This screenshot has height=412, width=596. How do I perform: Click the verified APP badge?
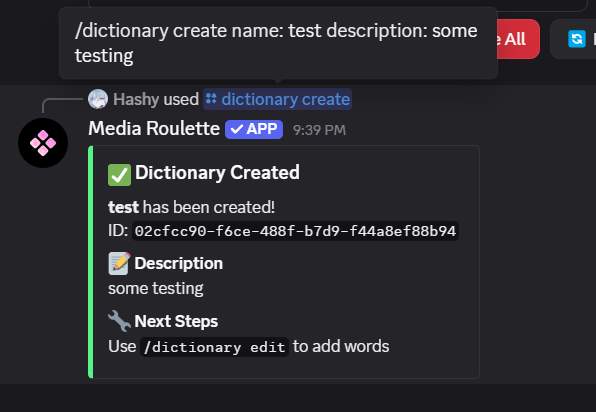254,129
